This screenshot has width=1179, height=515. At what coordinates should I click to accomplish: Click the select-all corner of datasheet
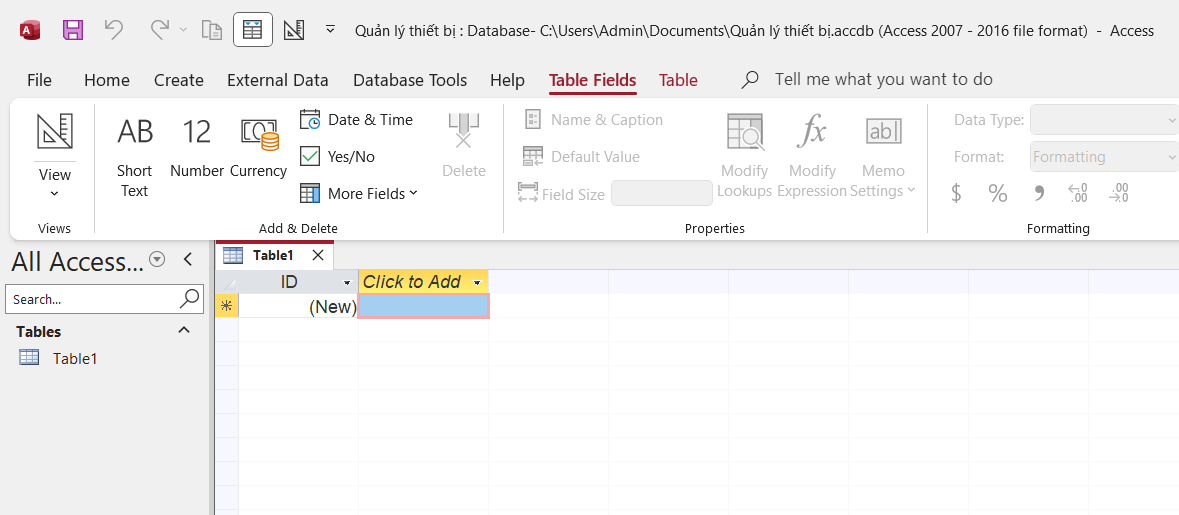(226, 282)
